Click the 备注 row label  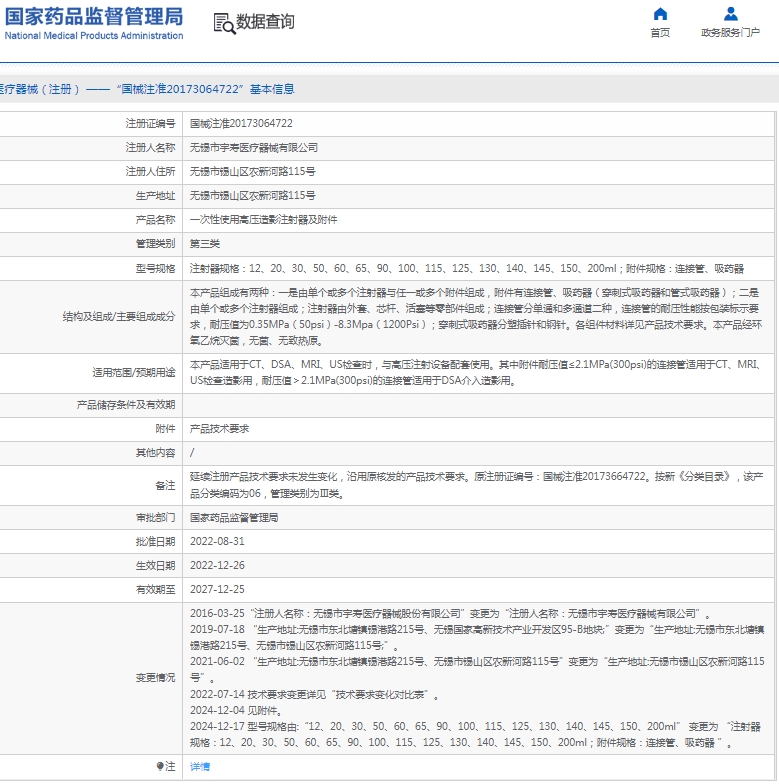166,486
